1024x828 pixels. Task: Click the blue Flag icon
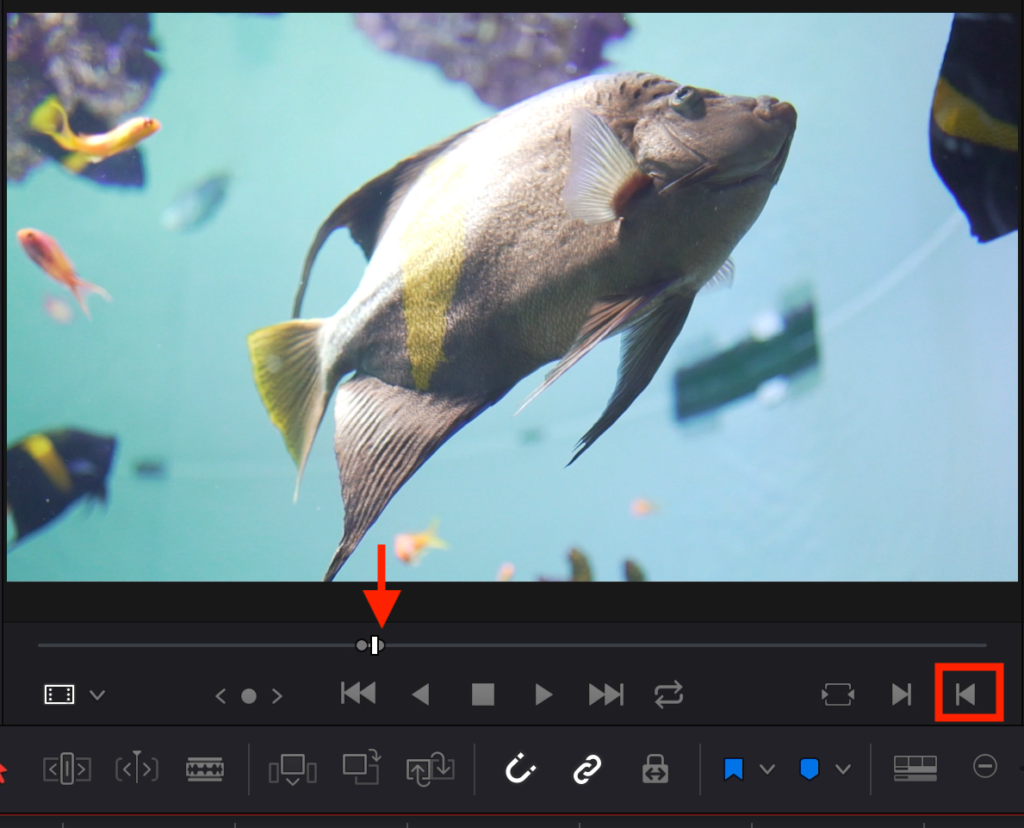[x=733, y=769]
